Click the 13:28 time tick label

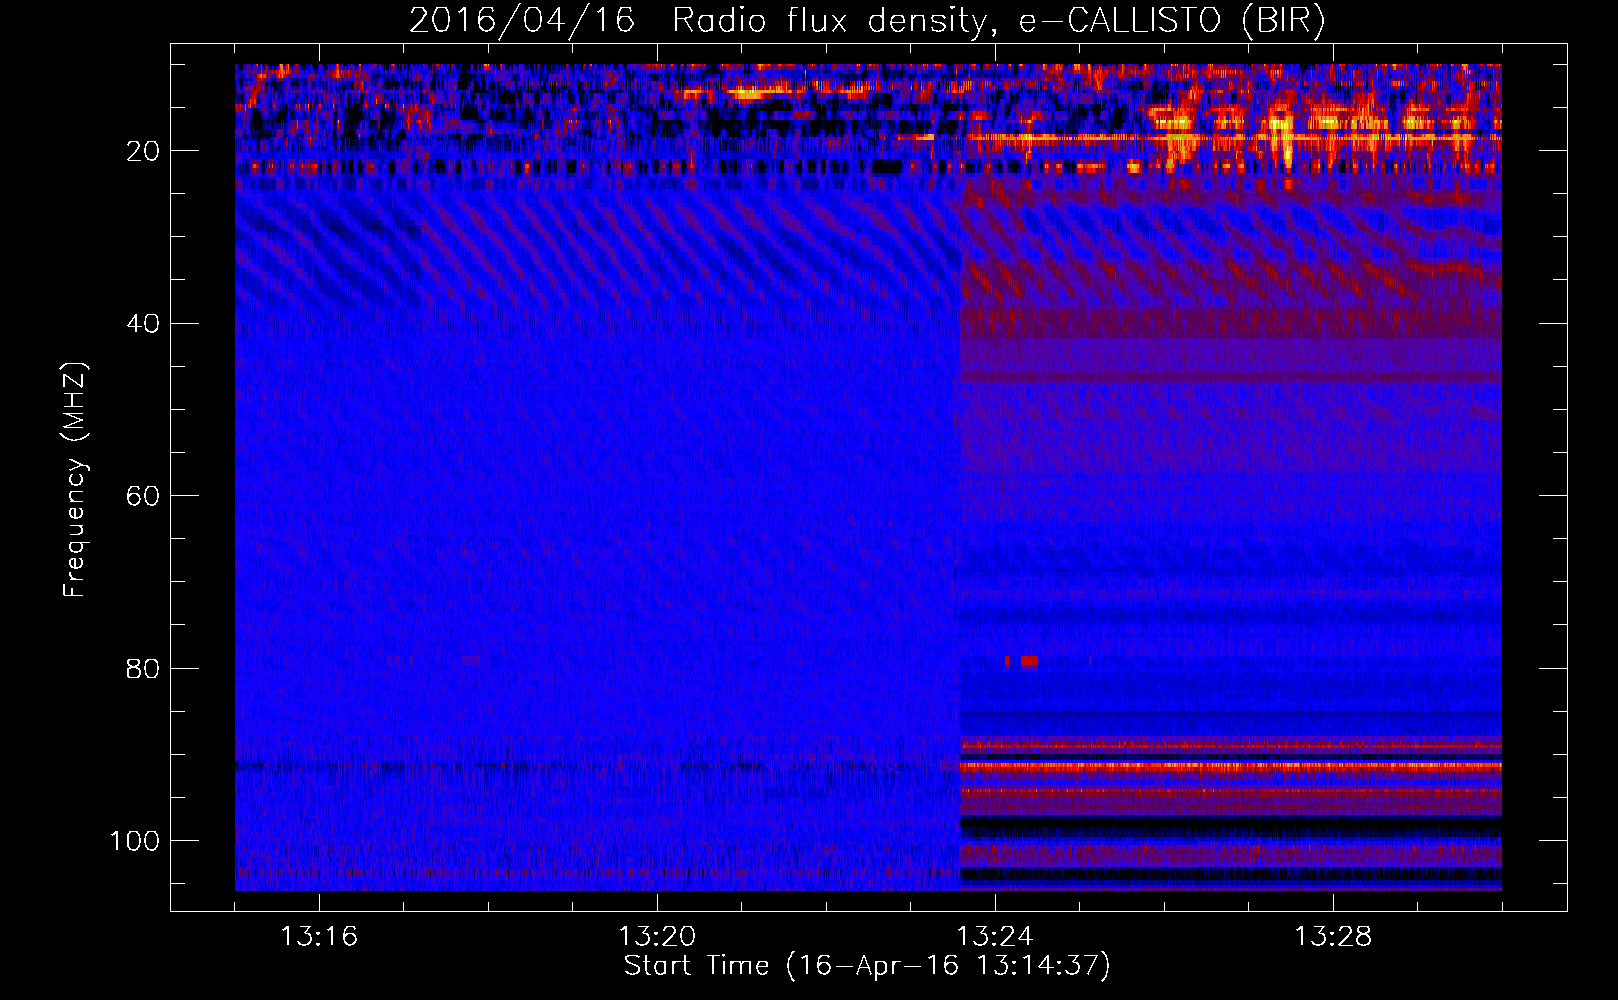1333,937
